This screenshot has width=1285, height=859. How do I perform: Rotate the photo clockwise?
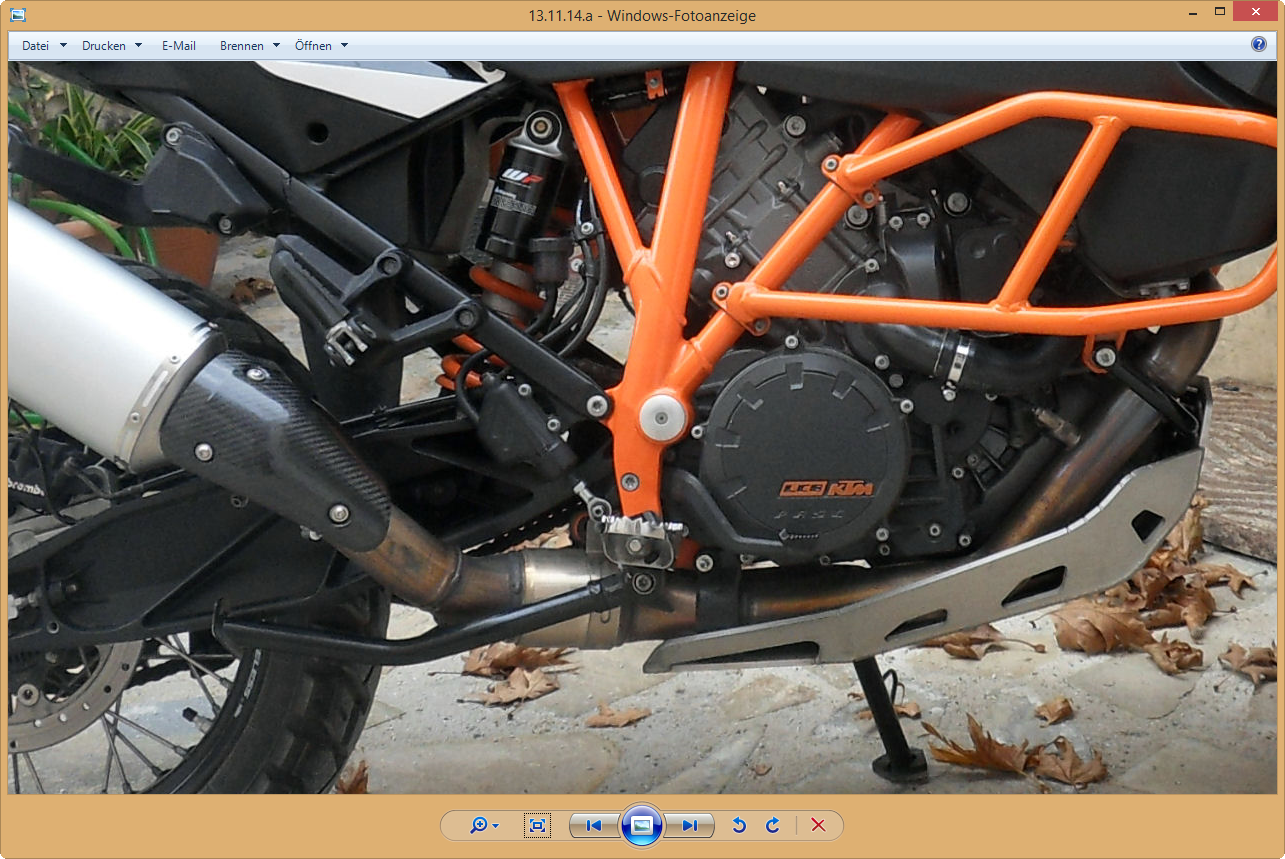[772, 825]
